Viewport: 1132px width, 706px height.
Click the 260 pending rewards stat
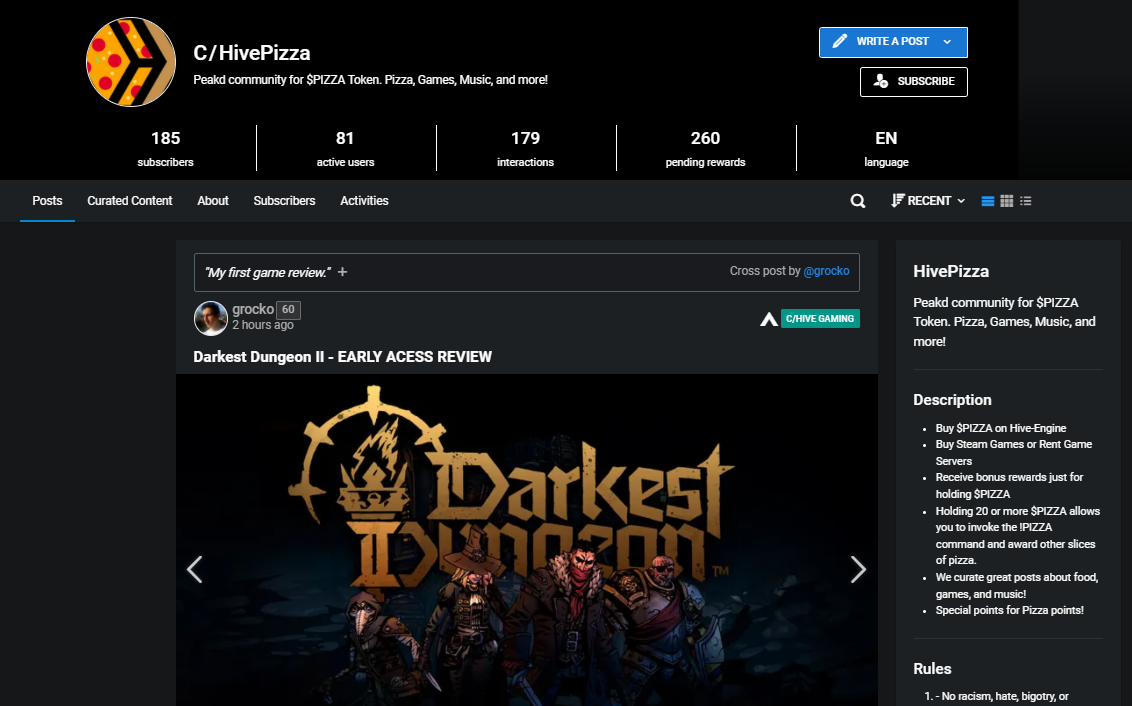(705, 148)
